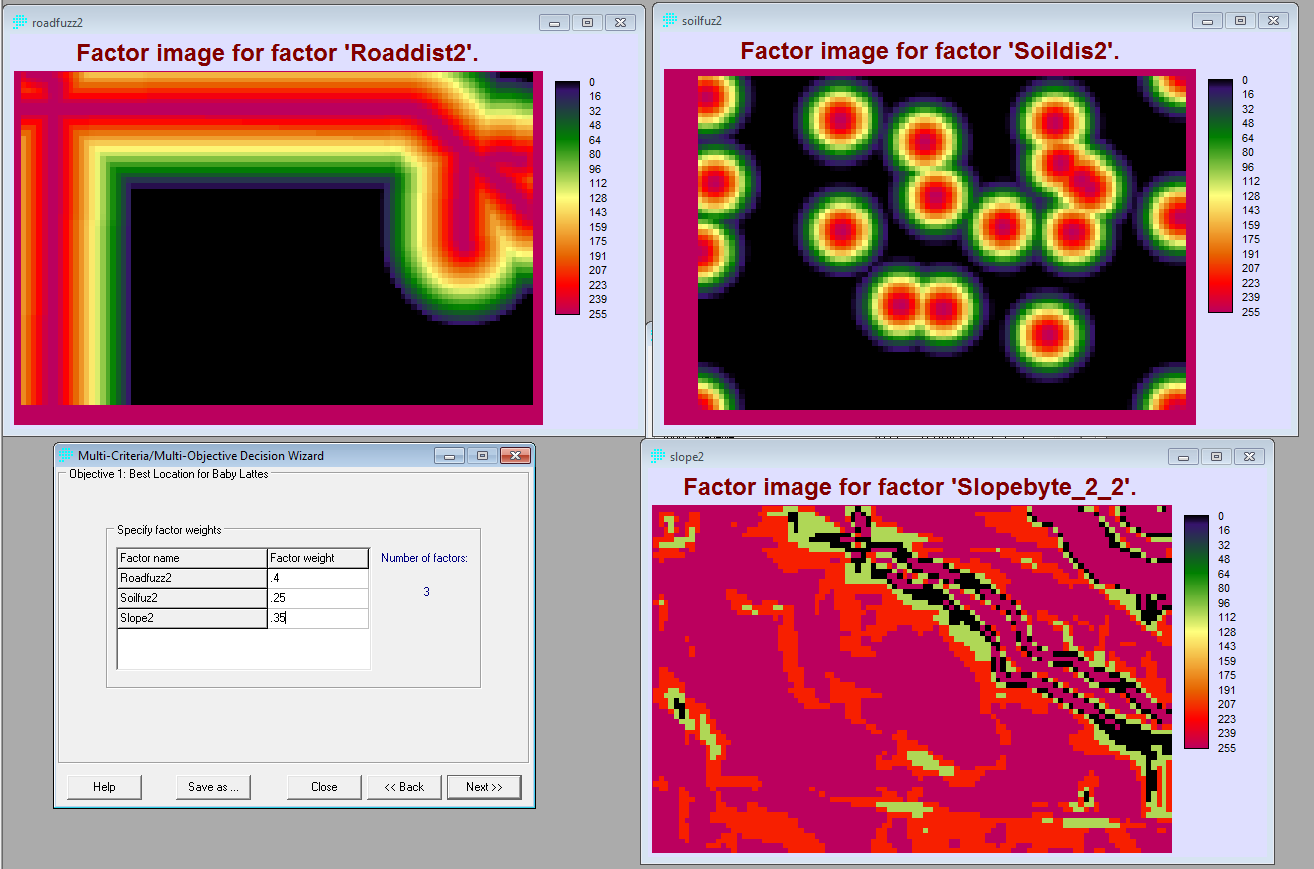Save the wizard settings with Save as ...
Viewport: 1314px width, 869px height.
pos(212,787)
